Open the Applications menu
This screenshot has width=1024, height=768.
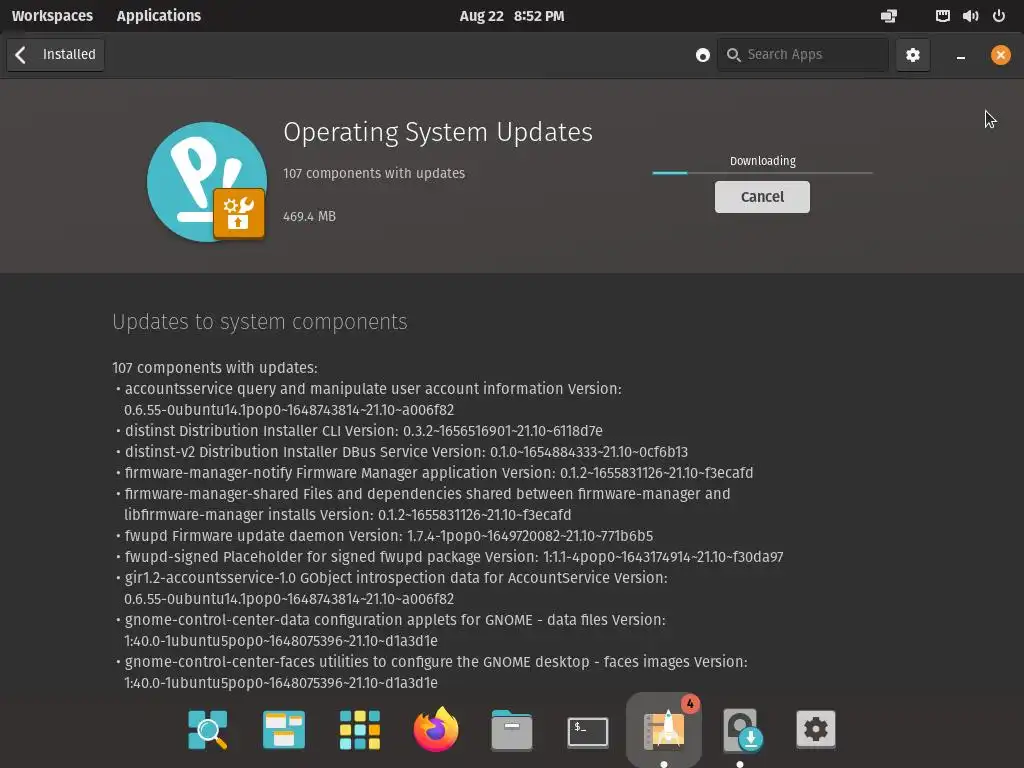(159, 16)
